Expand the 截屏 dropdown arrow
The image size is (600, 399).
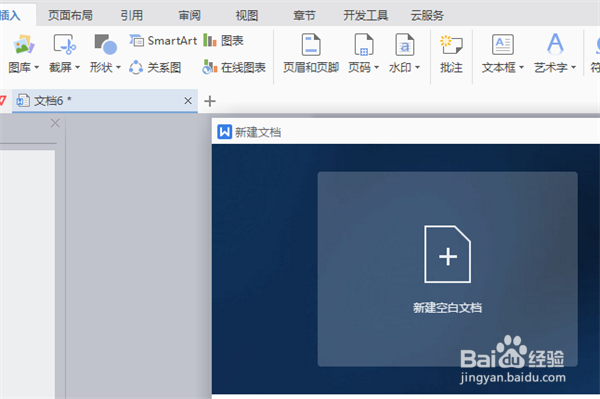pyautogui.click(x=78, y=67)
